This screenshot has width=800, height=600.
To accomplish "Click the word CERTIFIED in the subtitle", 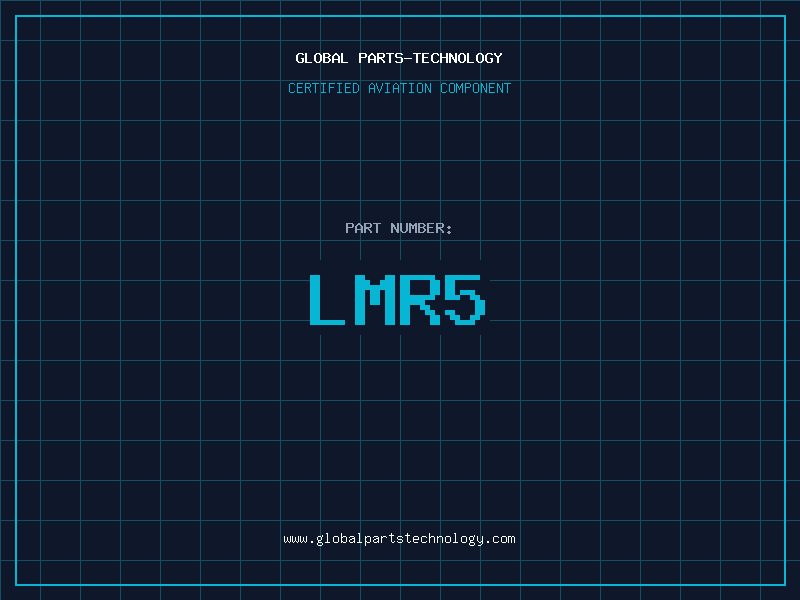I will pos(324,88).
